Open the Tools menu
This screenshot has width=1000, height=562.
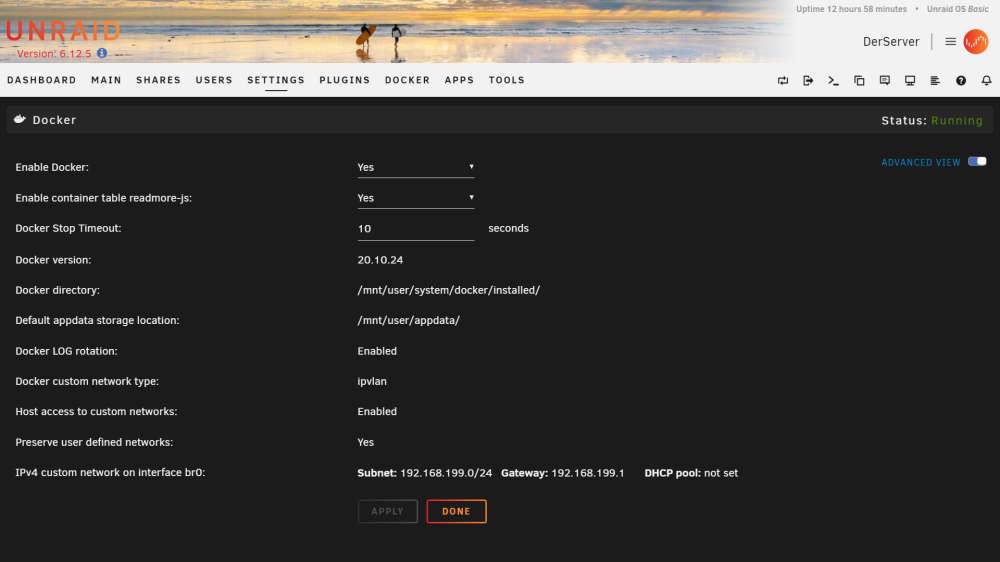point(506,80)
